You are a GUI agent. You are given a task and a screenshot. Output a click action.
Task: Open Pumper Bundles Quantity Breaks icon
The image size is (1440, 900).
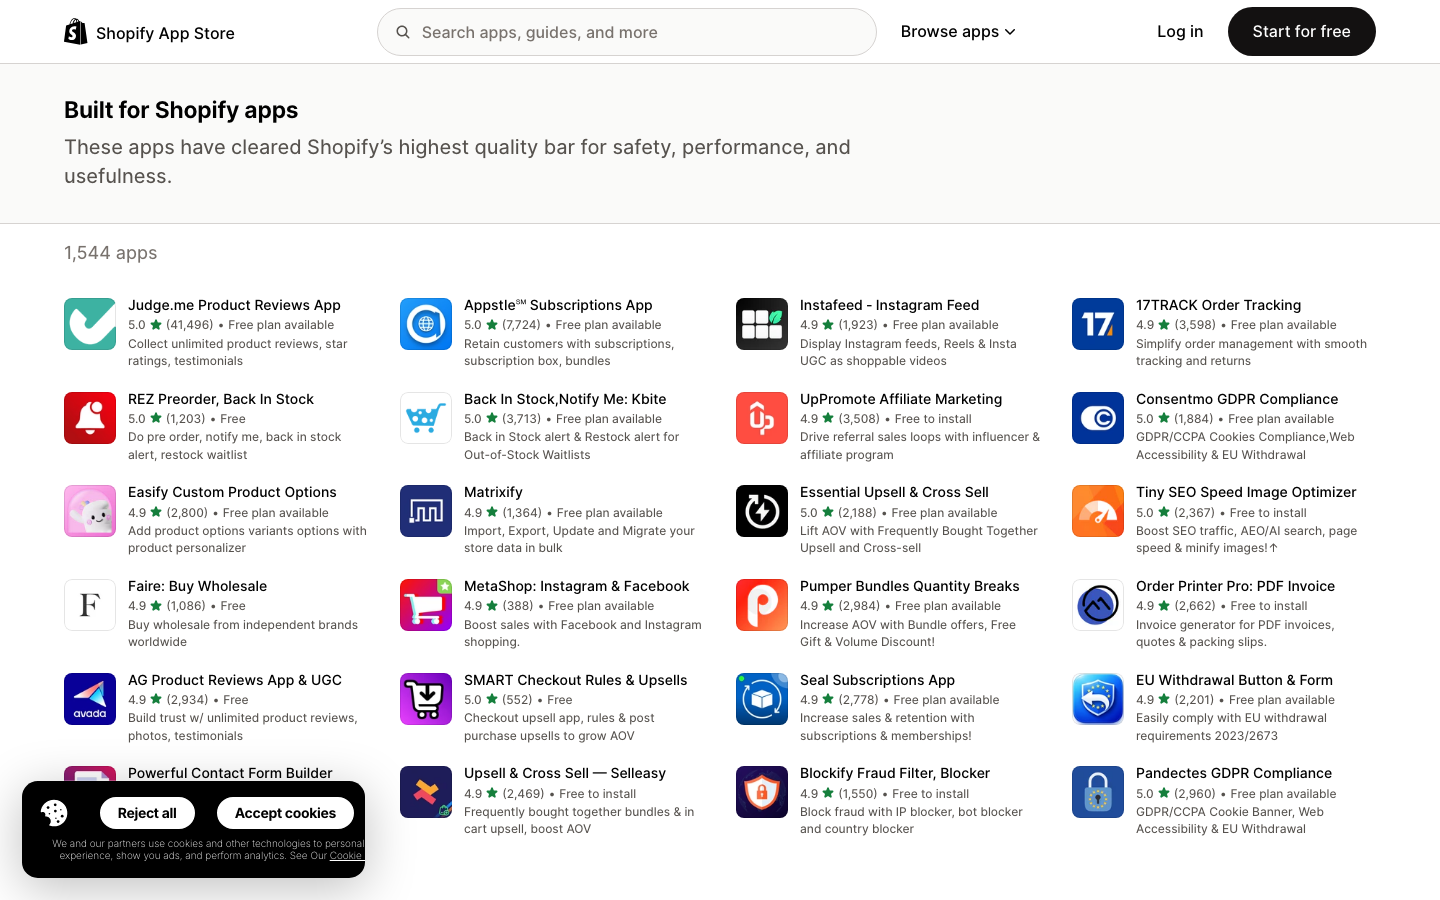point(762,605)
